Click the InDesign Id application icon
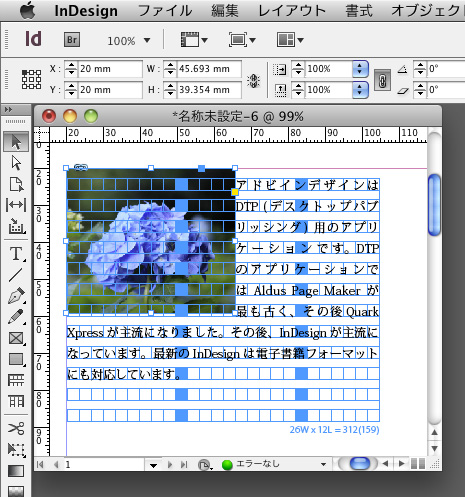Image resolution: width=465 pixels, height=497 pixels. 33,39
